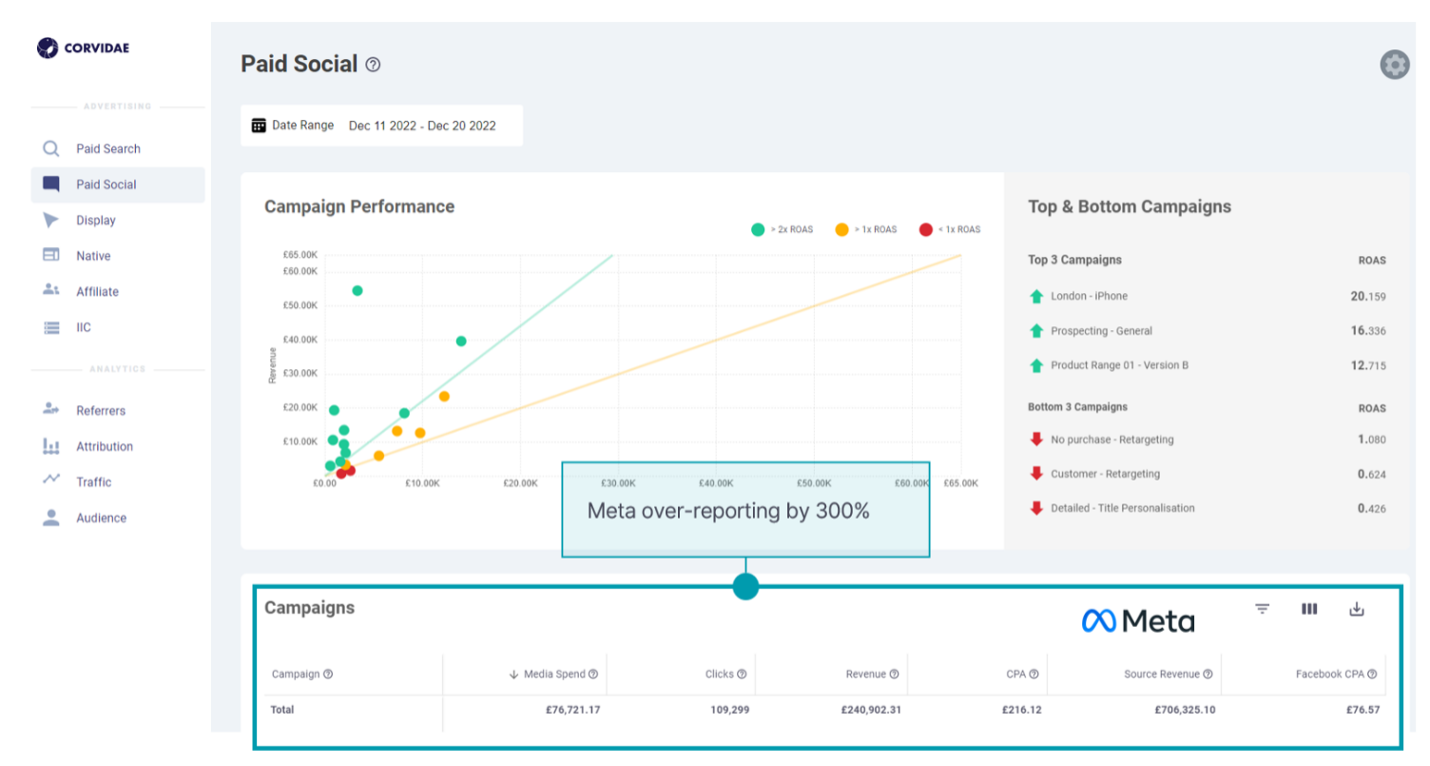Click the Attribution bar chart icon
The width and height of the screenshot is (1430, 766).
[x=51, y=446]
